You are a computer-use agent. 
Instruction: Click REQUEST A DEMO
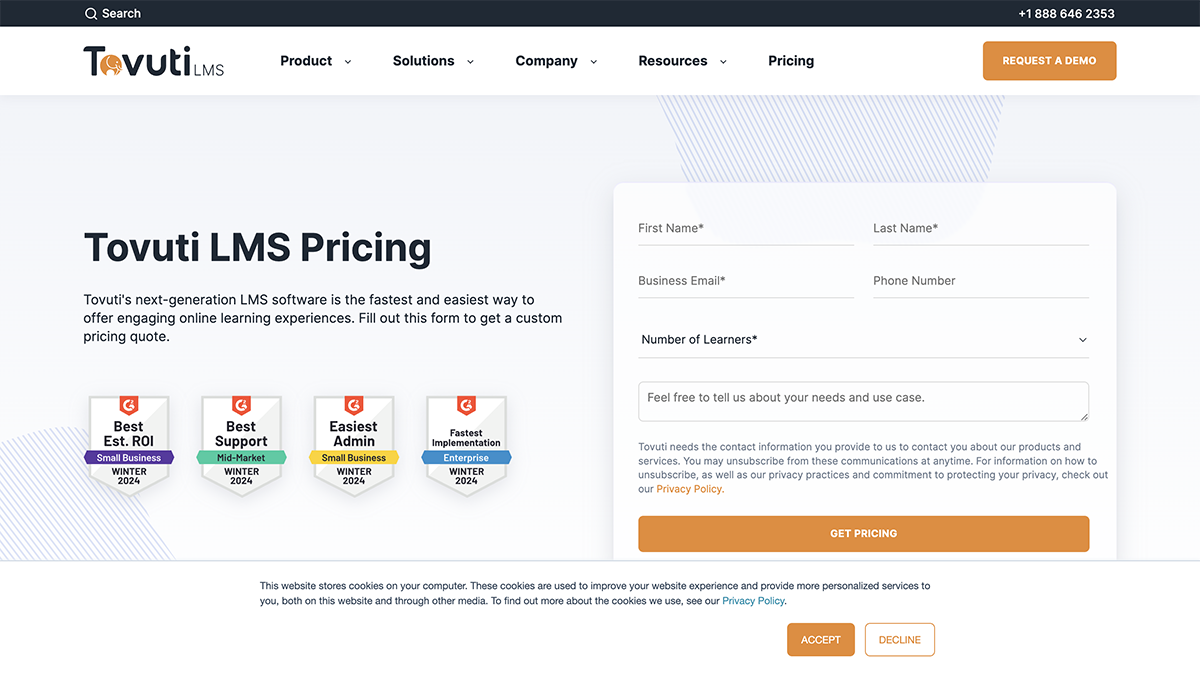point(1049,60)
